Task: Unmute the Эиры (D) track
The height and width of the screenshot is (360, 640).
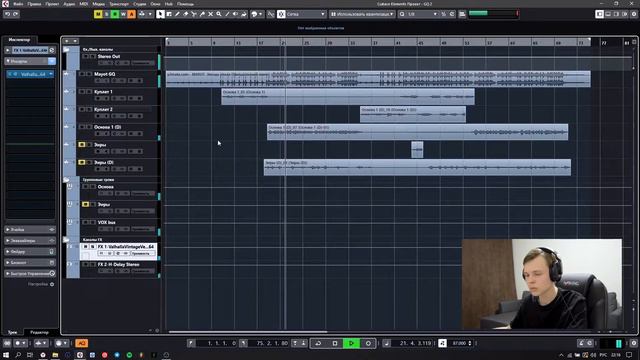Action: [x=82, y=162]
